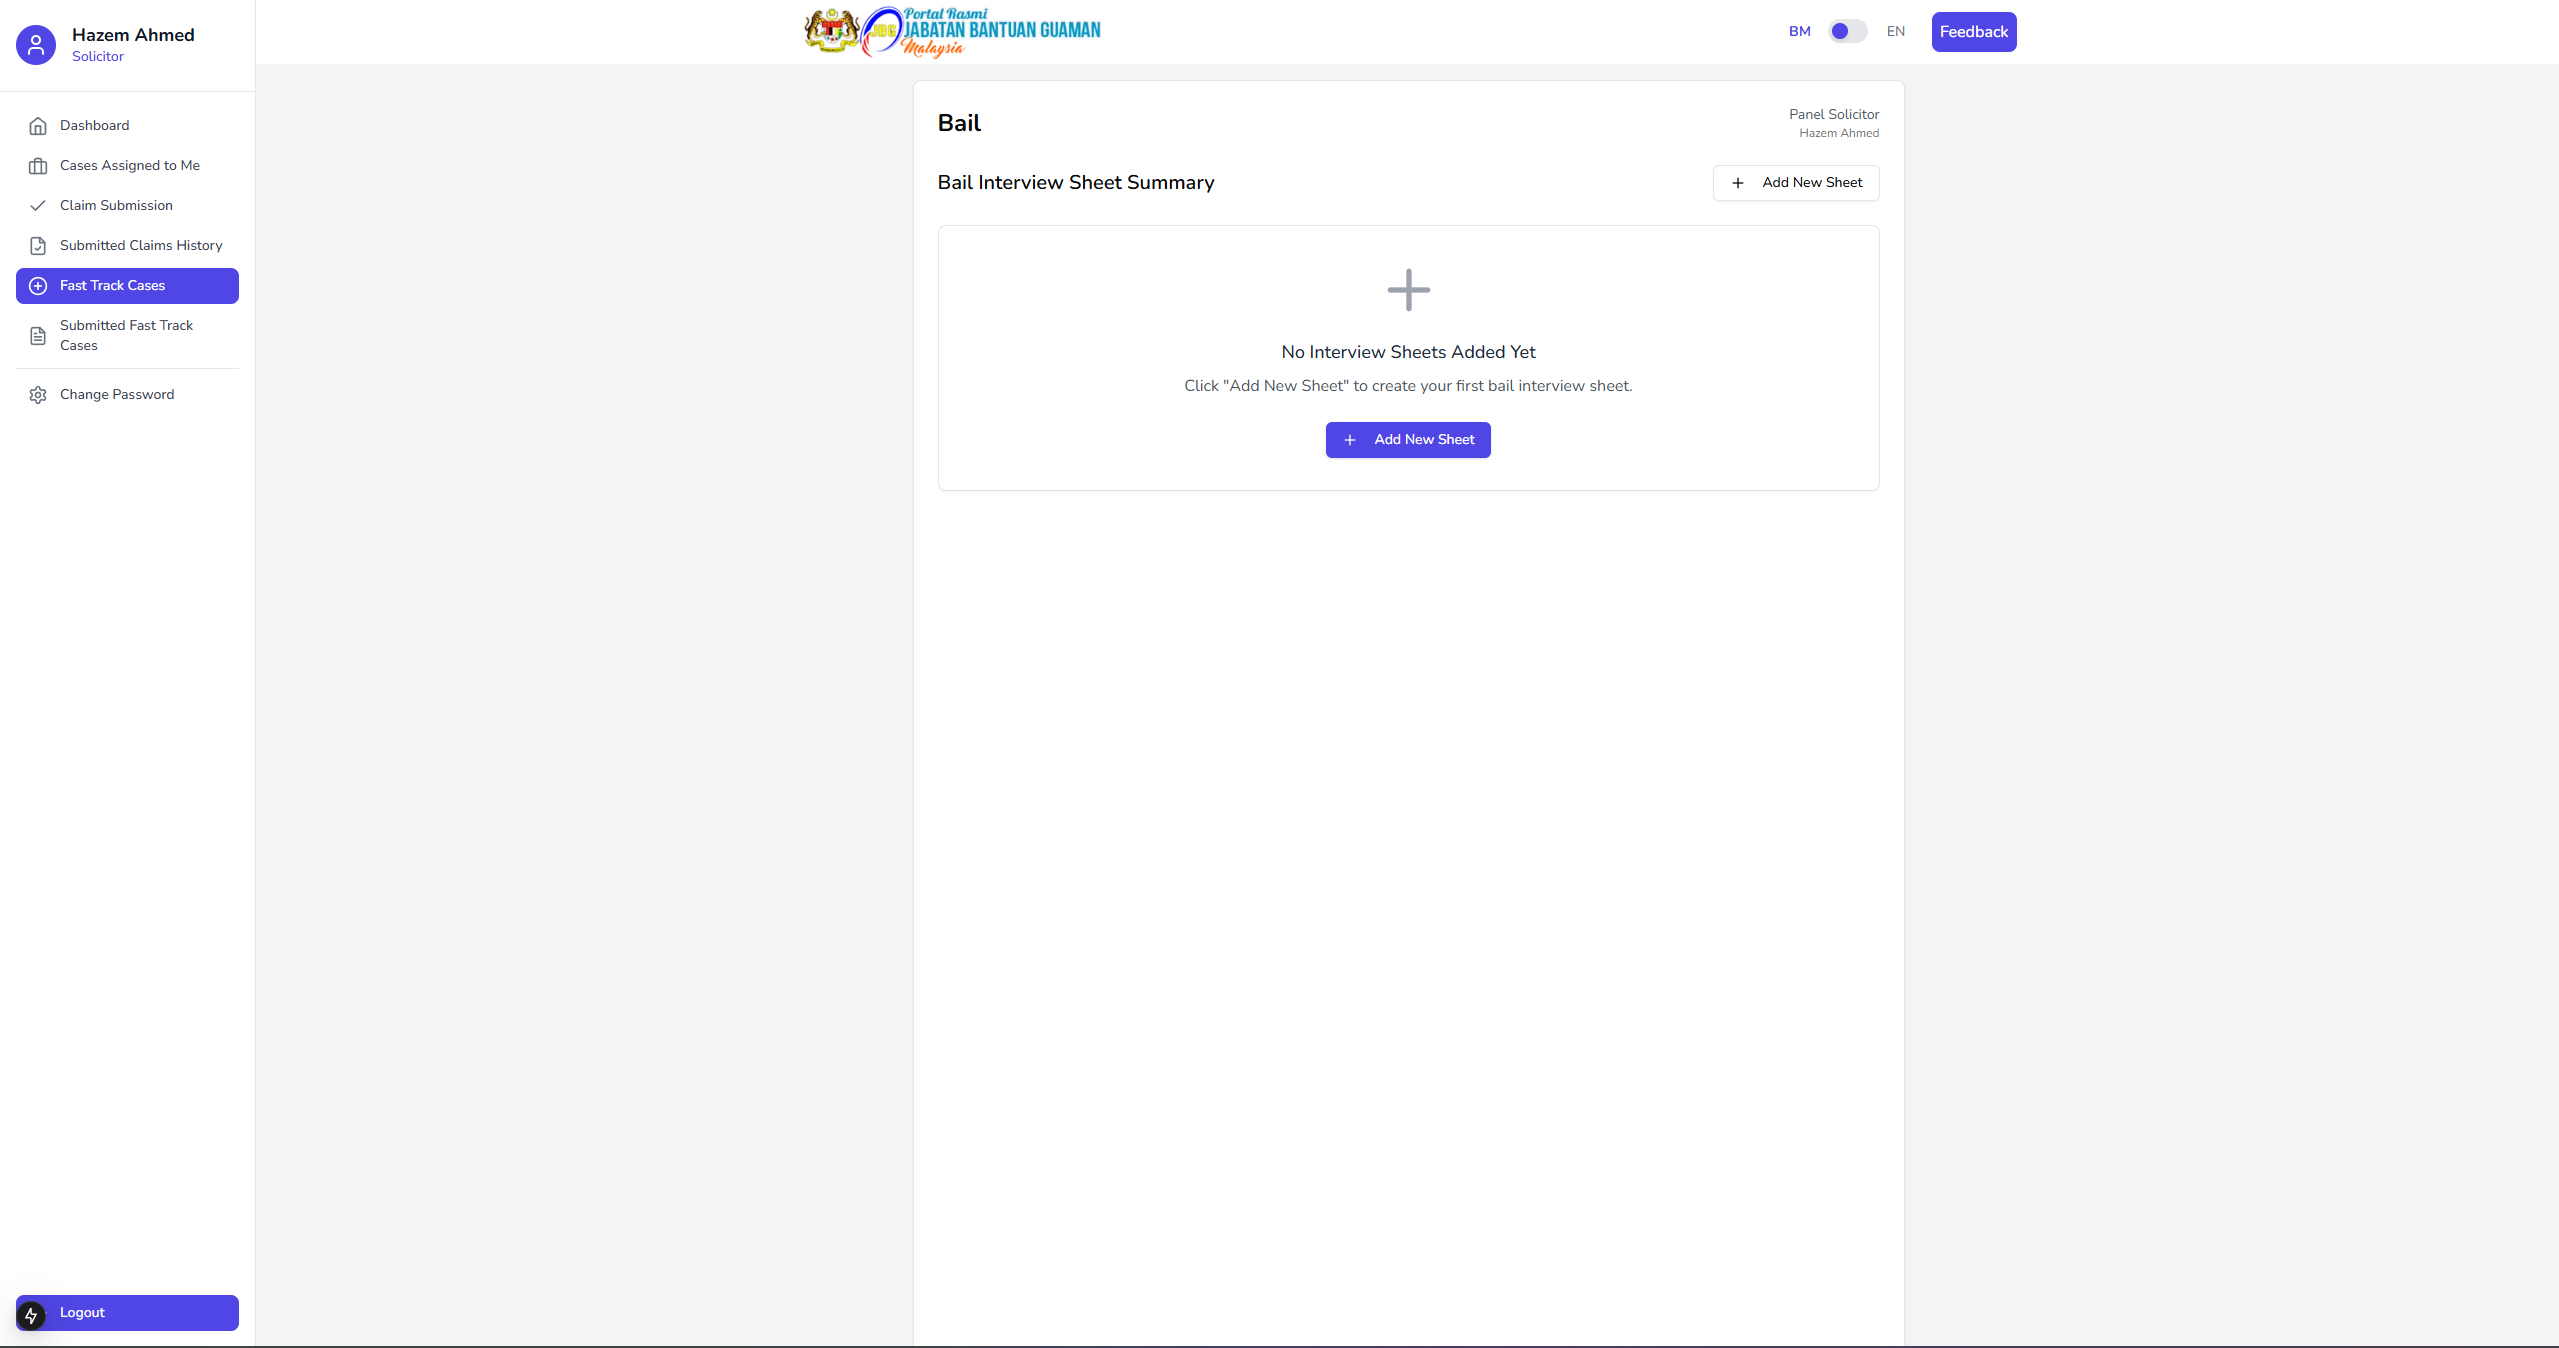Screen dimensions: 2559x1348
Task: Click the Dashboard home icon
Action: tap(38, 126)
